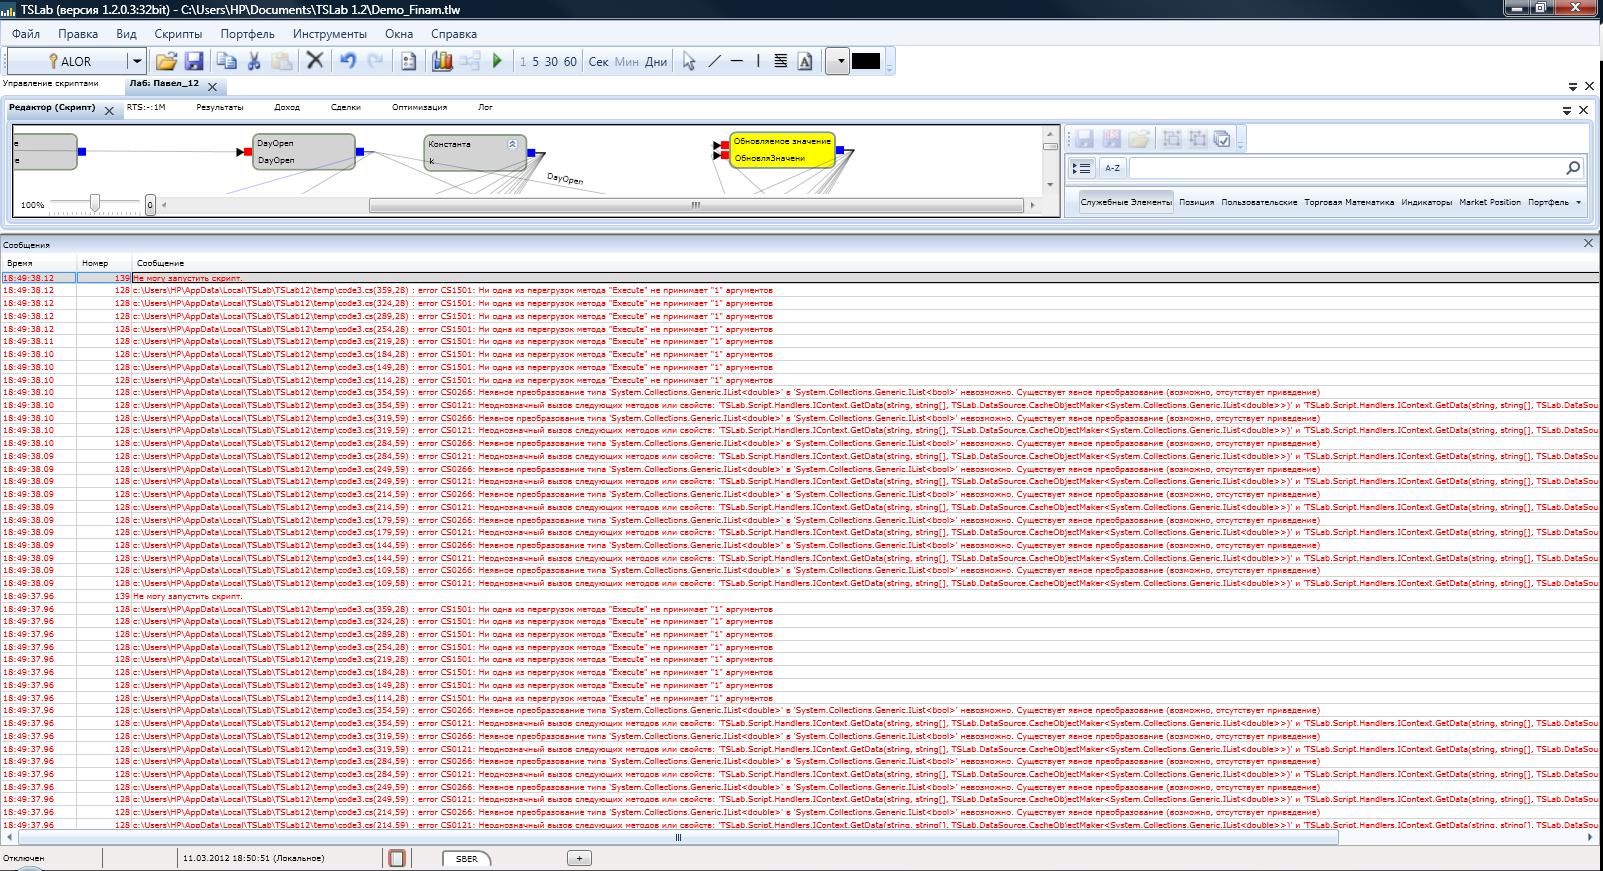This screenshot has width=1603, height=871.
Task: Toggle the 'Дни' timeframe unit
Action: pyautogui.click(x=656, y=61)
